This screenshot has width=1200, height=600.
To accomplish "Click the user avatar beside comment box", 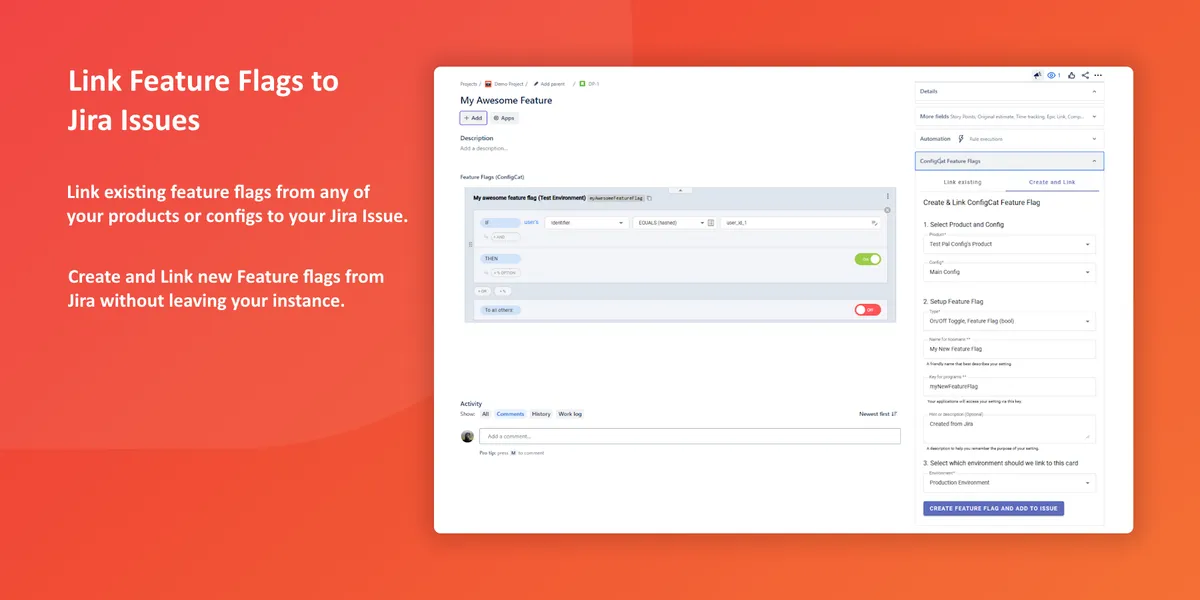I will click(467, 436).
